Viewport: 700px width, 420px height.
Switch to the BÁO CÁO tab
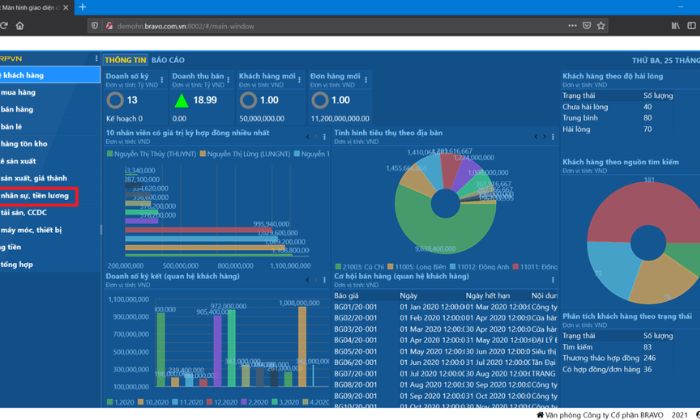click(168, 60)
